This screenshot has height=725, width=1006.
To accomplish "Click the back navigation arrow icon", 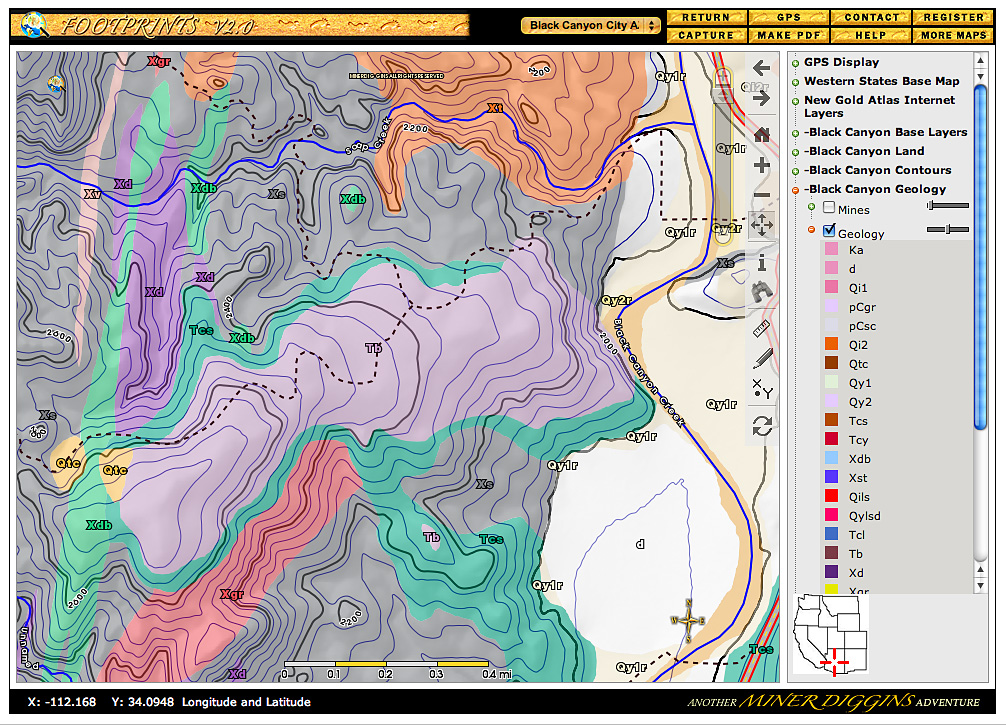I will tap(761, 68).
